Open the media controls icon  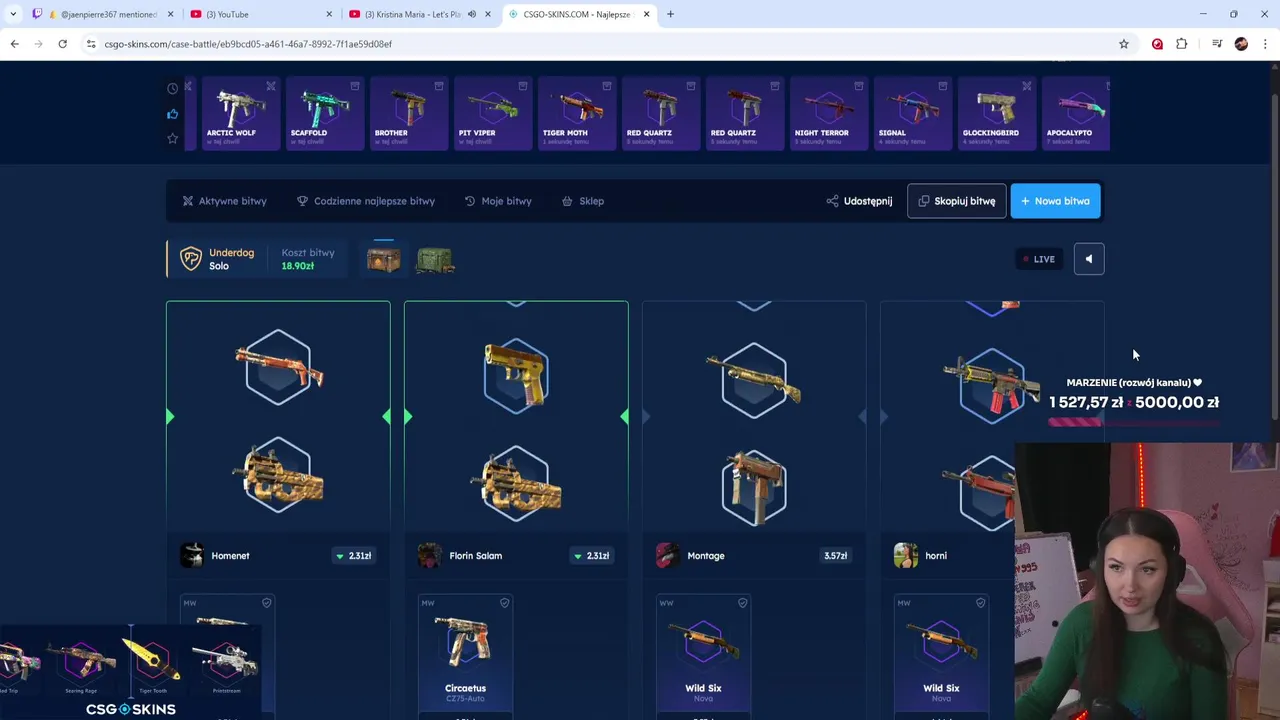(x=1217, y=44)
